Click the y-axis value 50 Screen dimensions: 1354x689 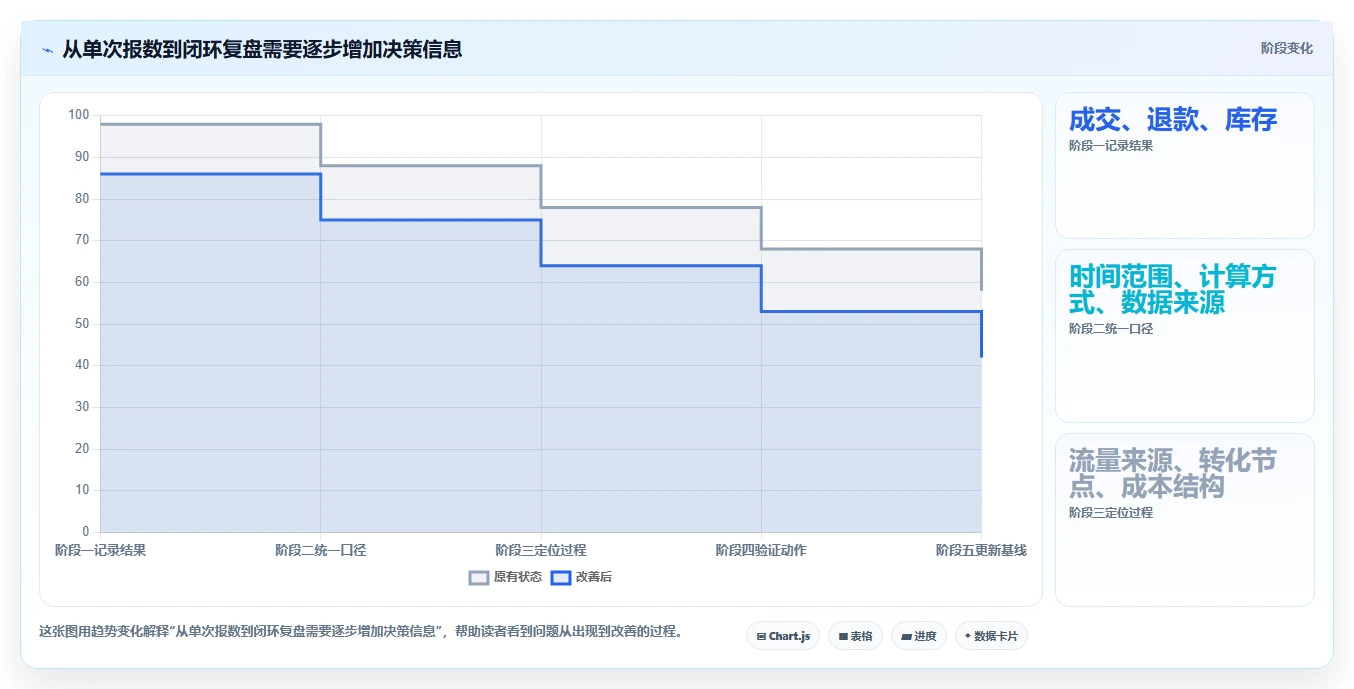tap(82, 324)
